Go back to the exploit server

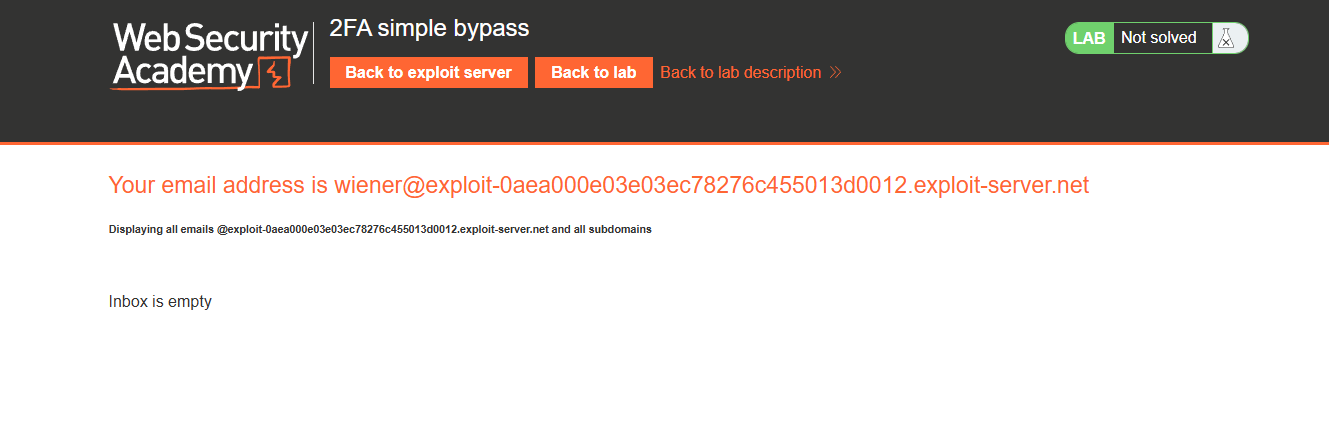tap(429, 72)
